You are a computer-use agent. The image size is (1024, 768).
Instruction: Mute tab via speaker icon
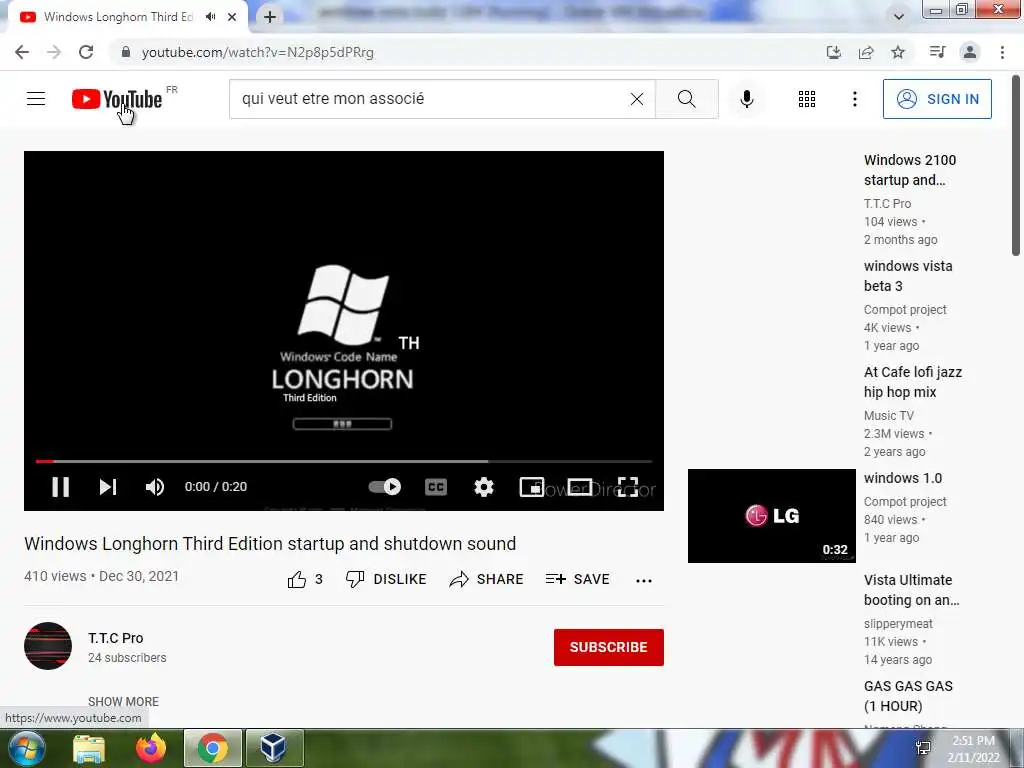210,17
